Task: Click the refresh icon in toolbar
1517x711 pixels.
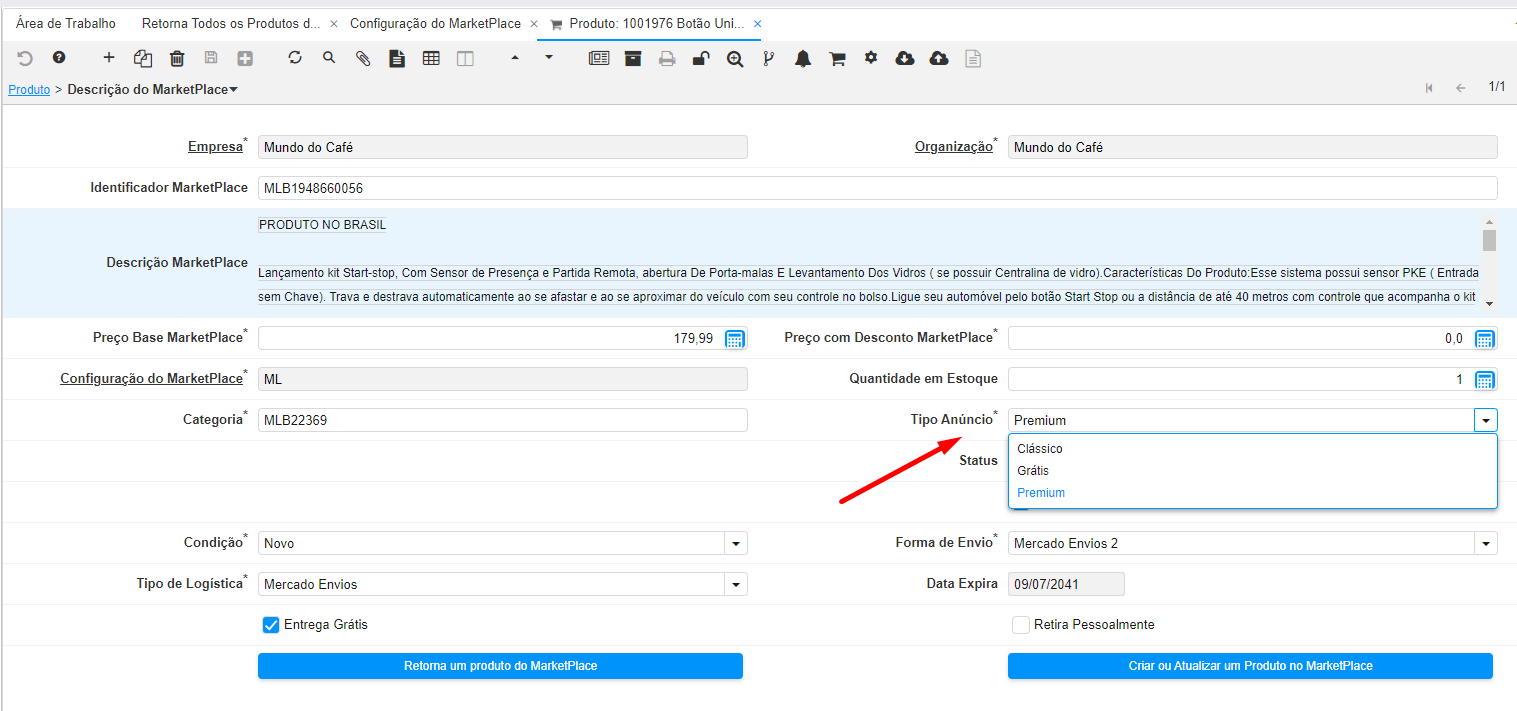Action: tap(295, 58)
